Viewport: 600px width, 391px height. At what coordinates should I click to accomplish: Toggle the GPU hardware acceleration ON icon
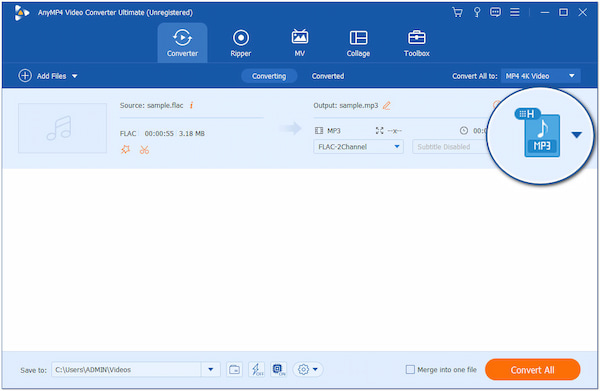click(x=279, y=370)
